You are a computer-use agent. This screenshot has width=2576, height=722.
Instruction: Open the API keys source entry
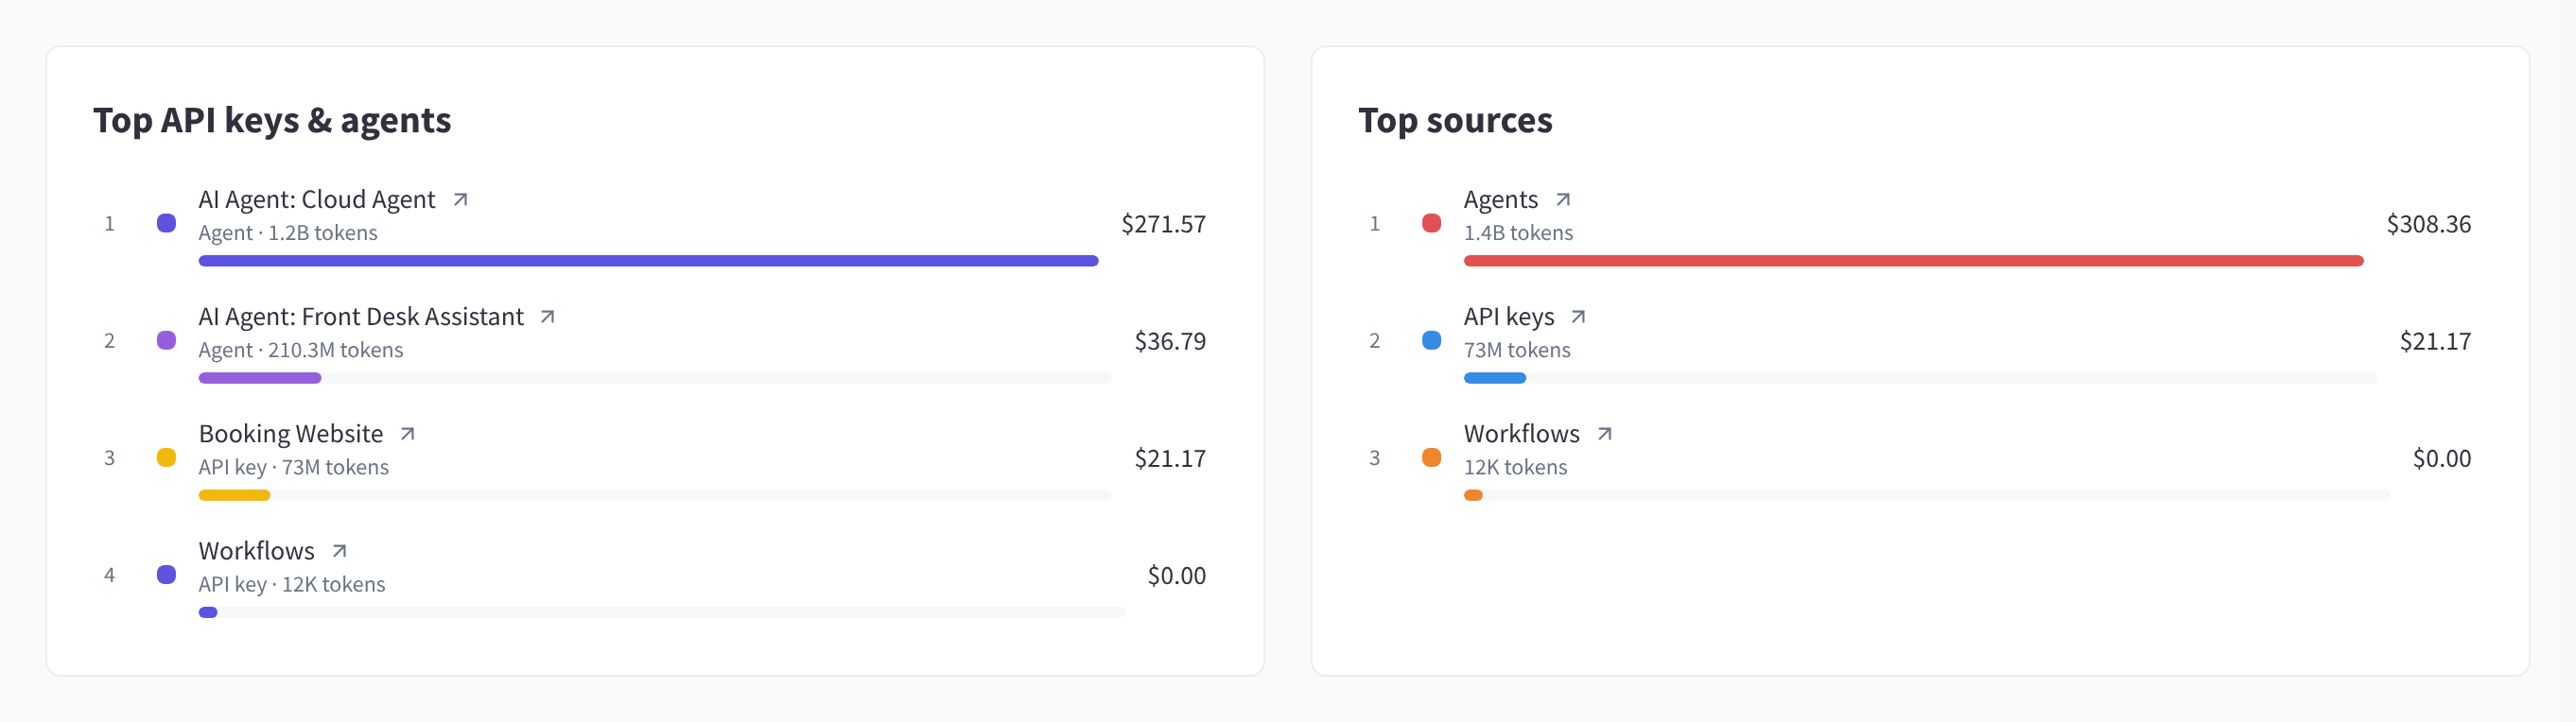click(x=1509, y=317)
